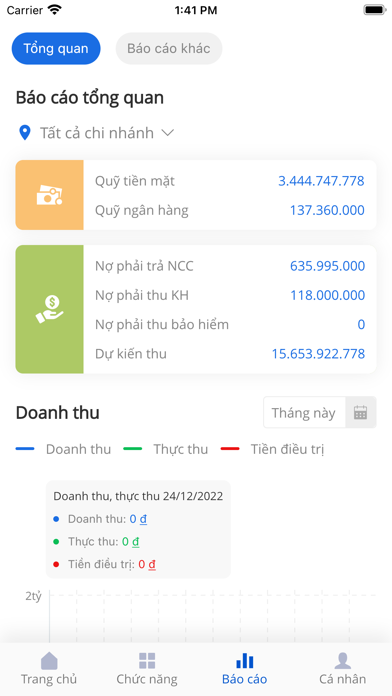Go to Trang chủ in bottom navigation

tap(49, 669)
